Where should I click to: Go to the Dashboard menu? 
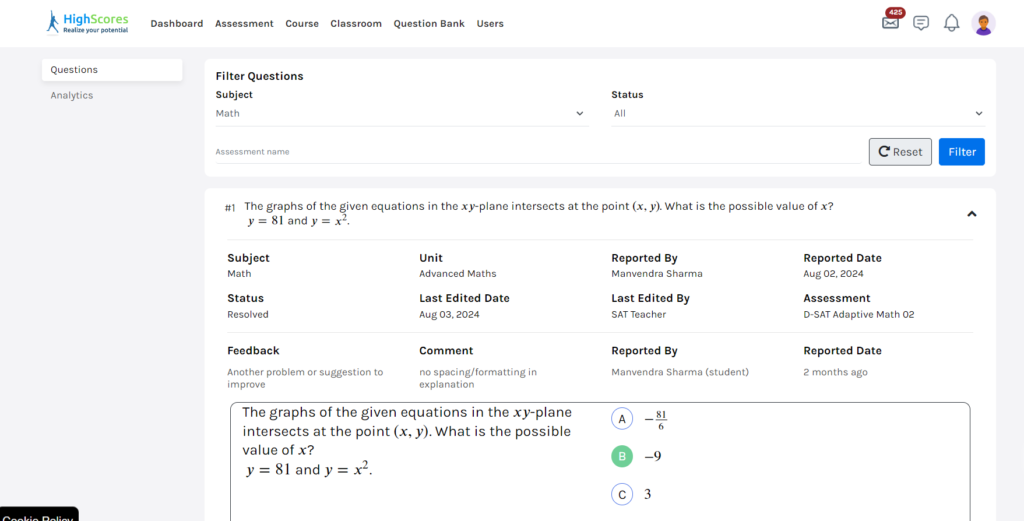click(177, 24)
